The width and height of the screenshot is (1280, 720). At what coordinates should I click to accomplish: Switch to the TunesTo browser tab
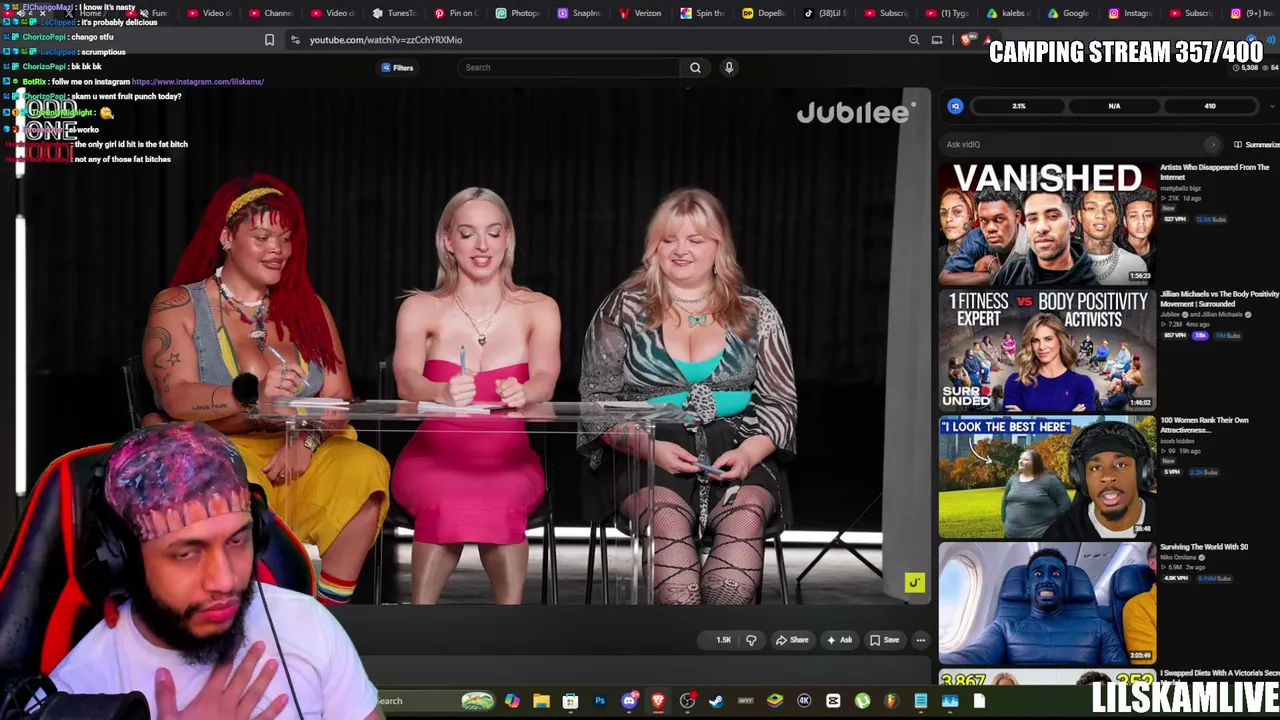tap(393, 13)
